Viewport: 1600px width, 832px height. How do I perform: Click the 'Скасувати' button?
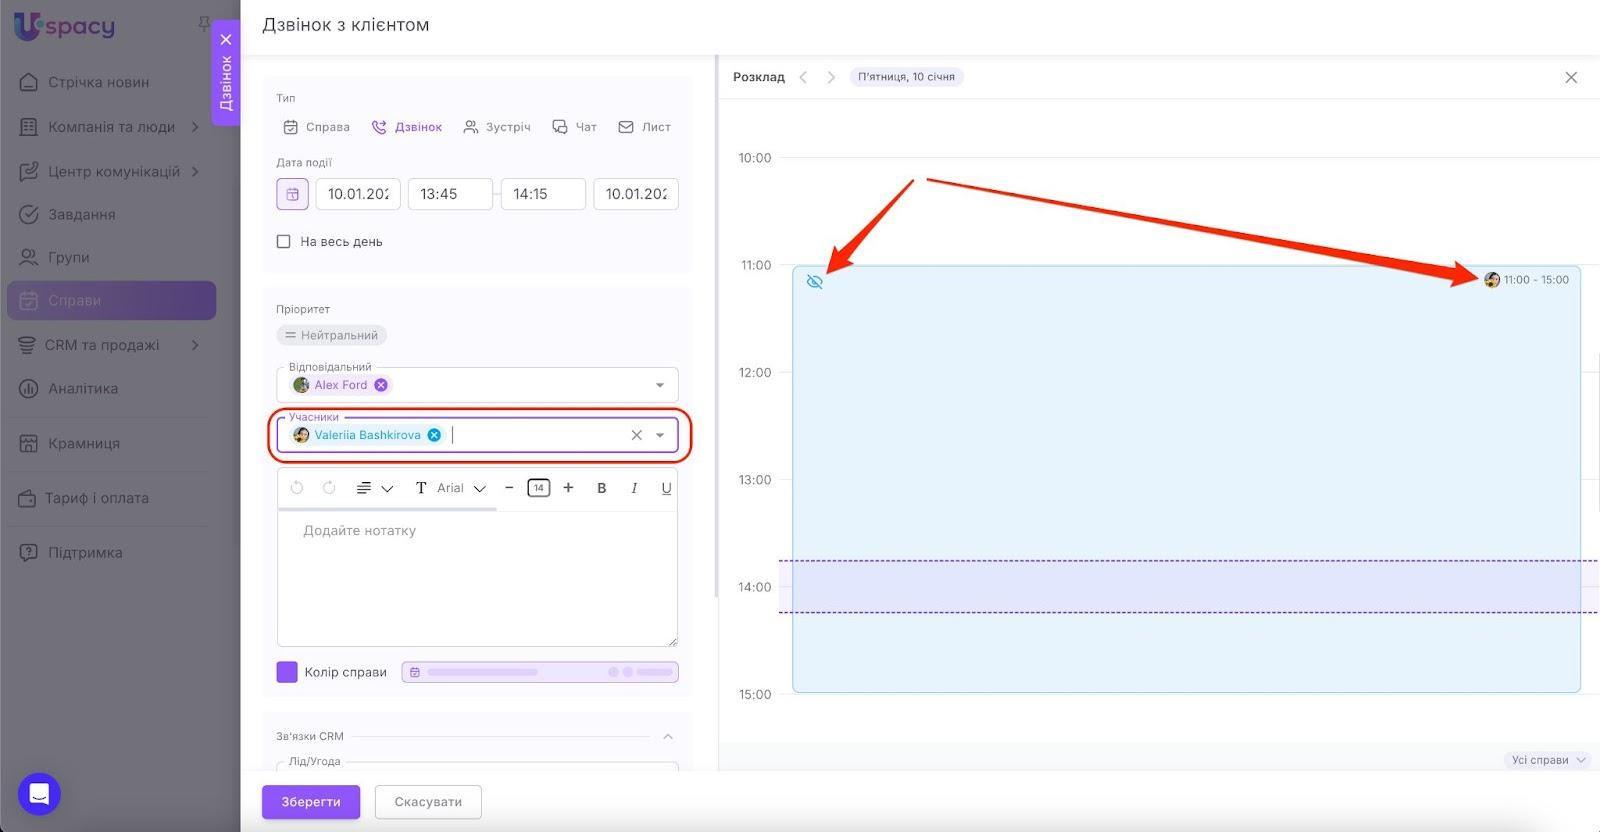pos(428,802)
